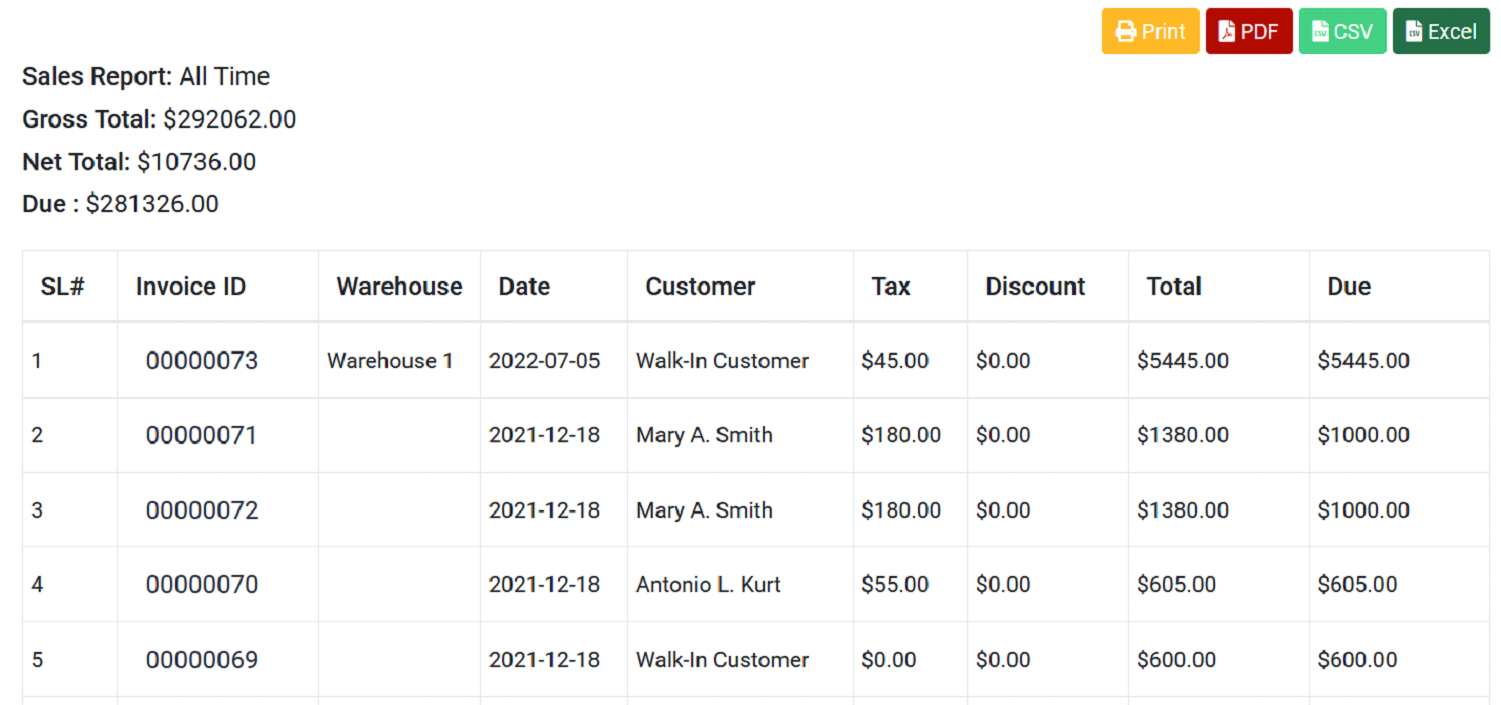Click the Warehouse 1 cell
The width and height of the screenshot is (1501, 705).
(x=390, y=361)
